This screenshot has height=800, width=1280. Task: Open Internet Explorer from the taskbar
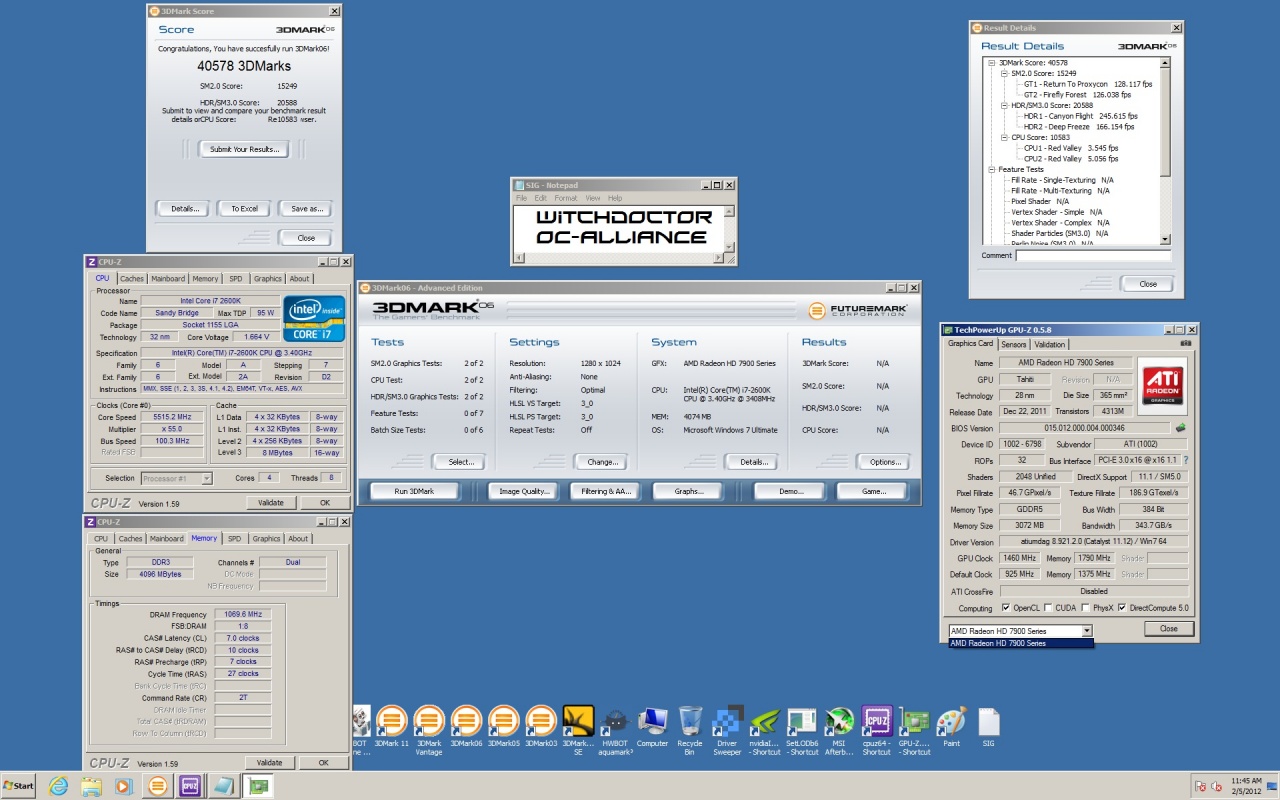pyautogui.click(x=58, y=786)
